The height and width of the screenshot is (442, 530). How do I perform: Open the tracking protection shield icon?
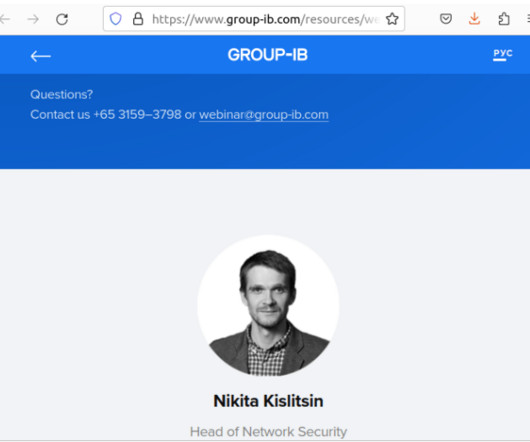[x=116, y=19]
